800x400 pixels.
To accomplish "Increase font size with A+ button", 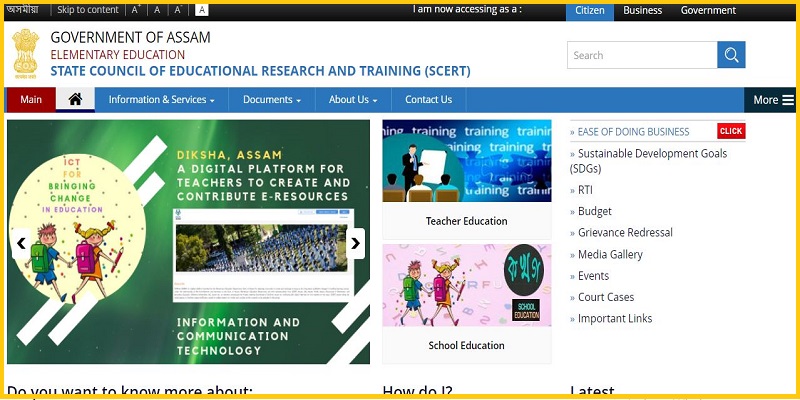I will point(136,10).
